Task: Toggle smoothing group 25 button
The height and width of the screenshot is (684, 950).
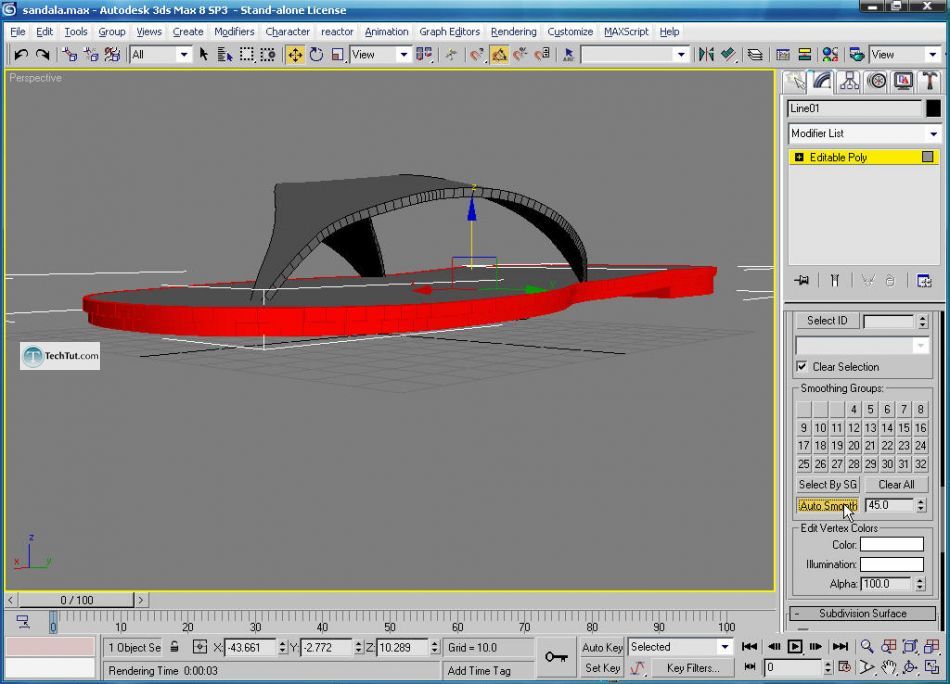Action: point(803,464)
